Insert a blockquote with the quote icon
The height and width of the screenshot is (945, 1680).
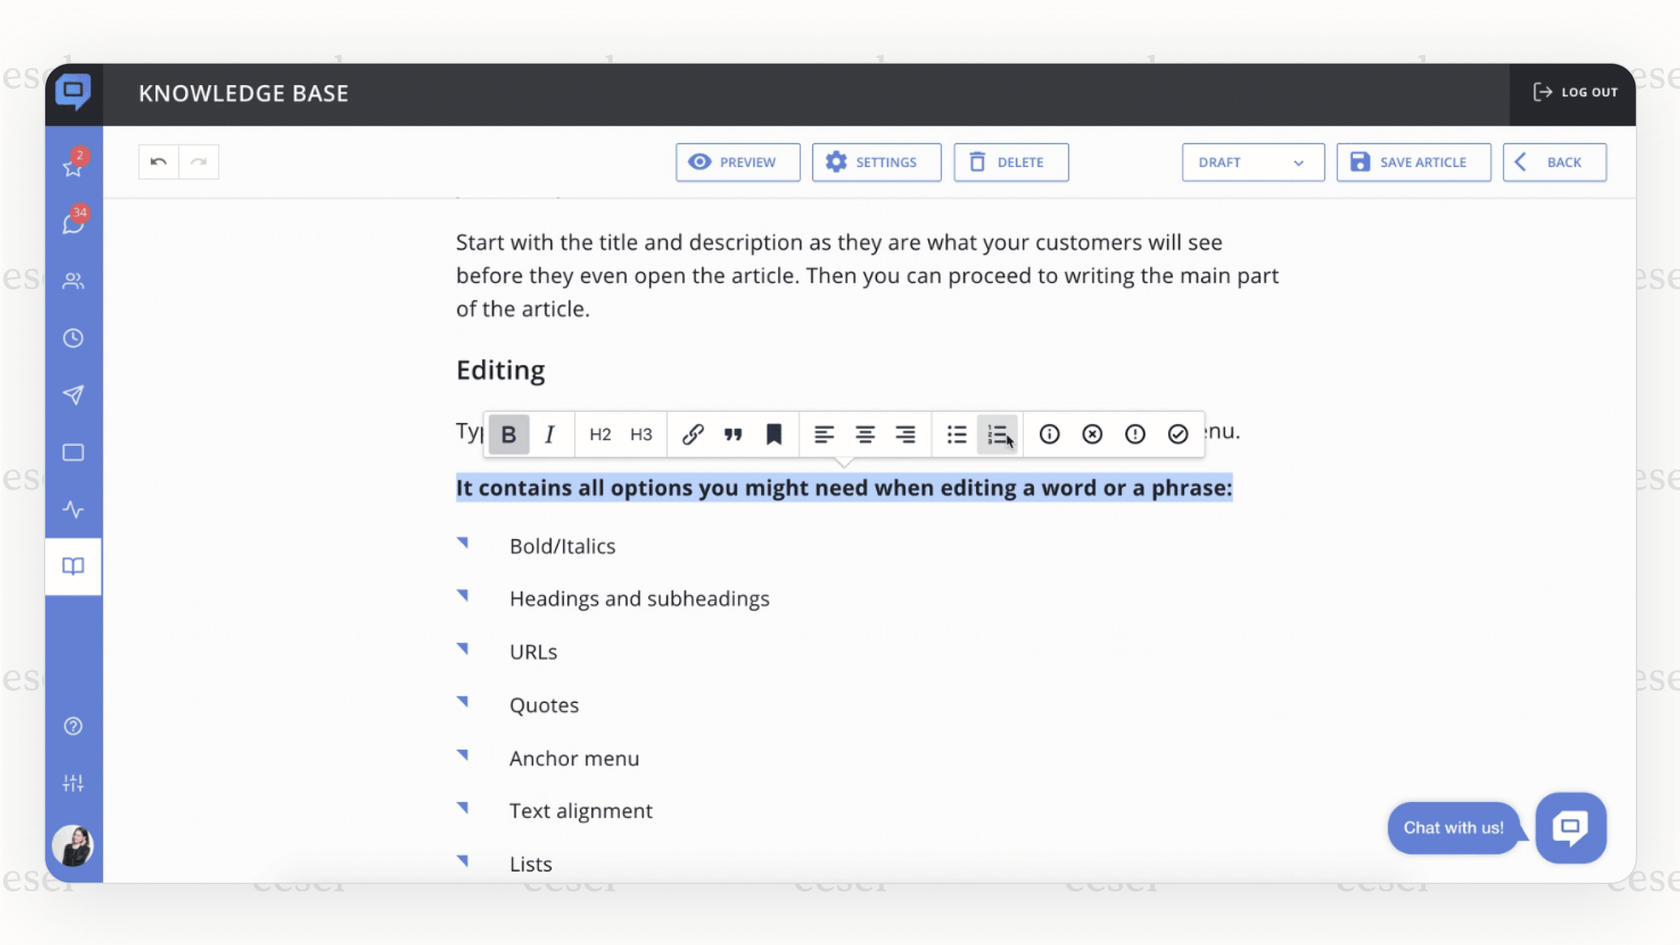[733, 434]
